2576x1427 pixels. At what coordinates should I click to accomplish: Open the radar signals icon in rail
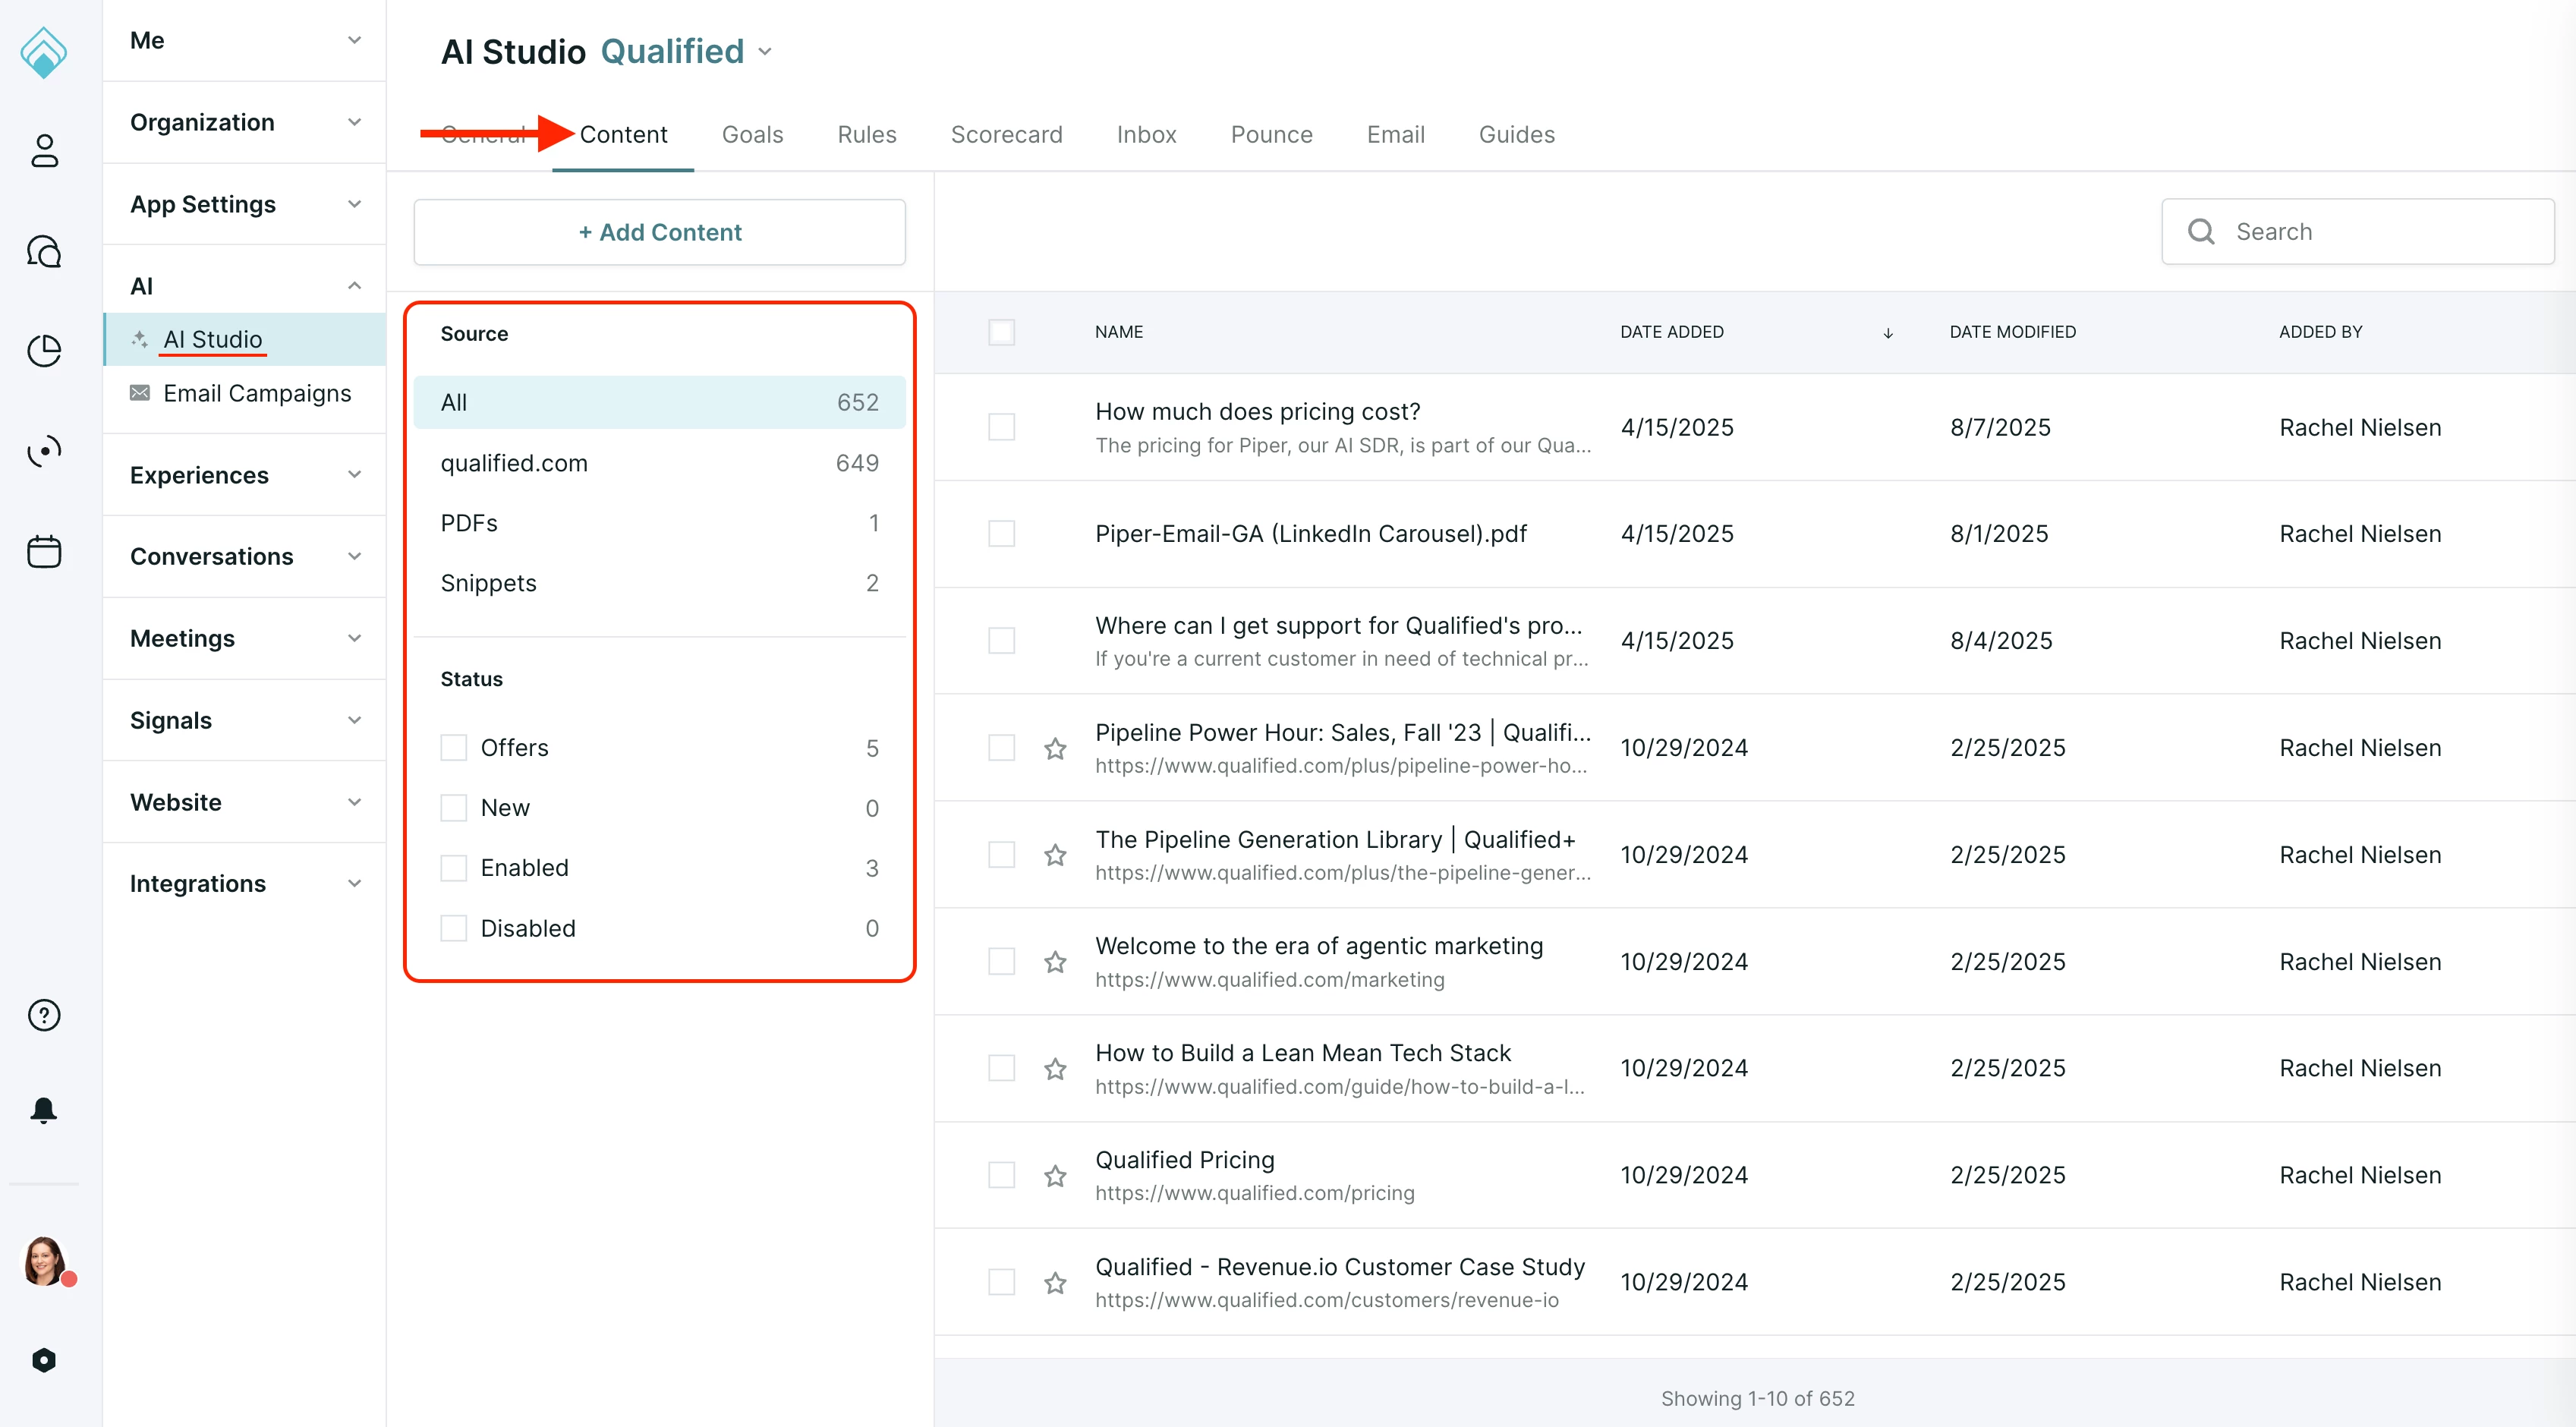pyautogui.click(x=44, y=451)
